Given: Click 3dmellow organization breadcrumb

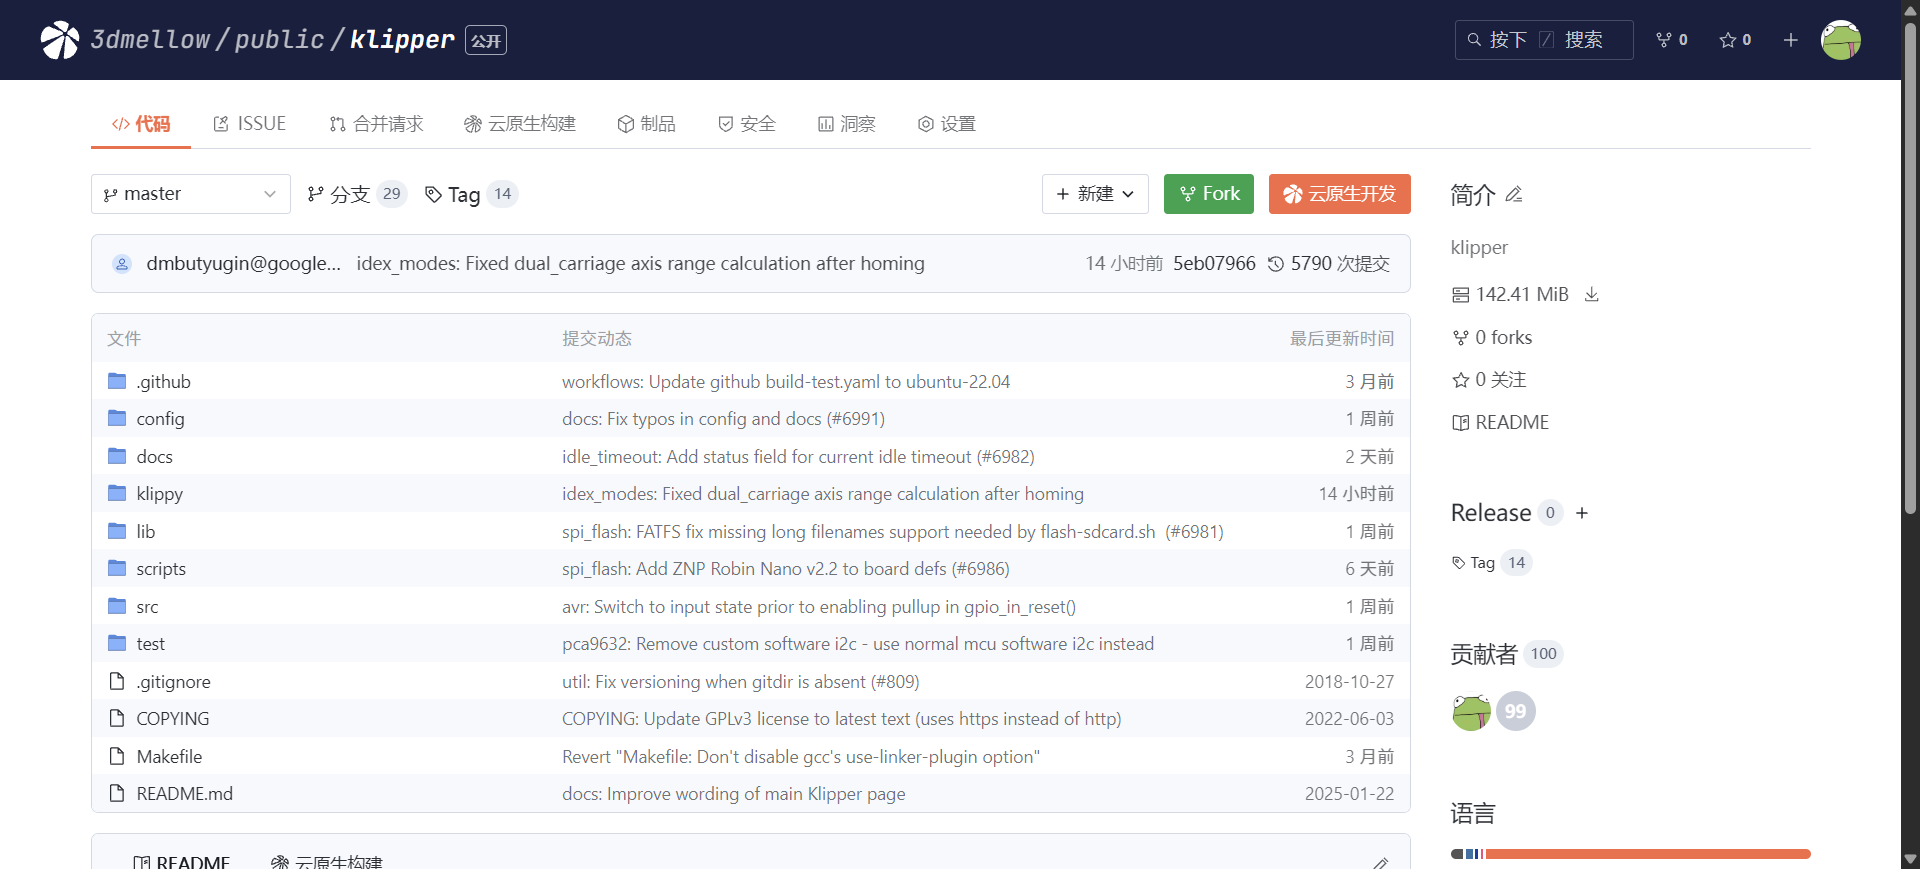Looking at the screenshot, I should (x=150, y=39).
